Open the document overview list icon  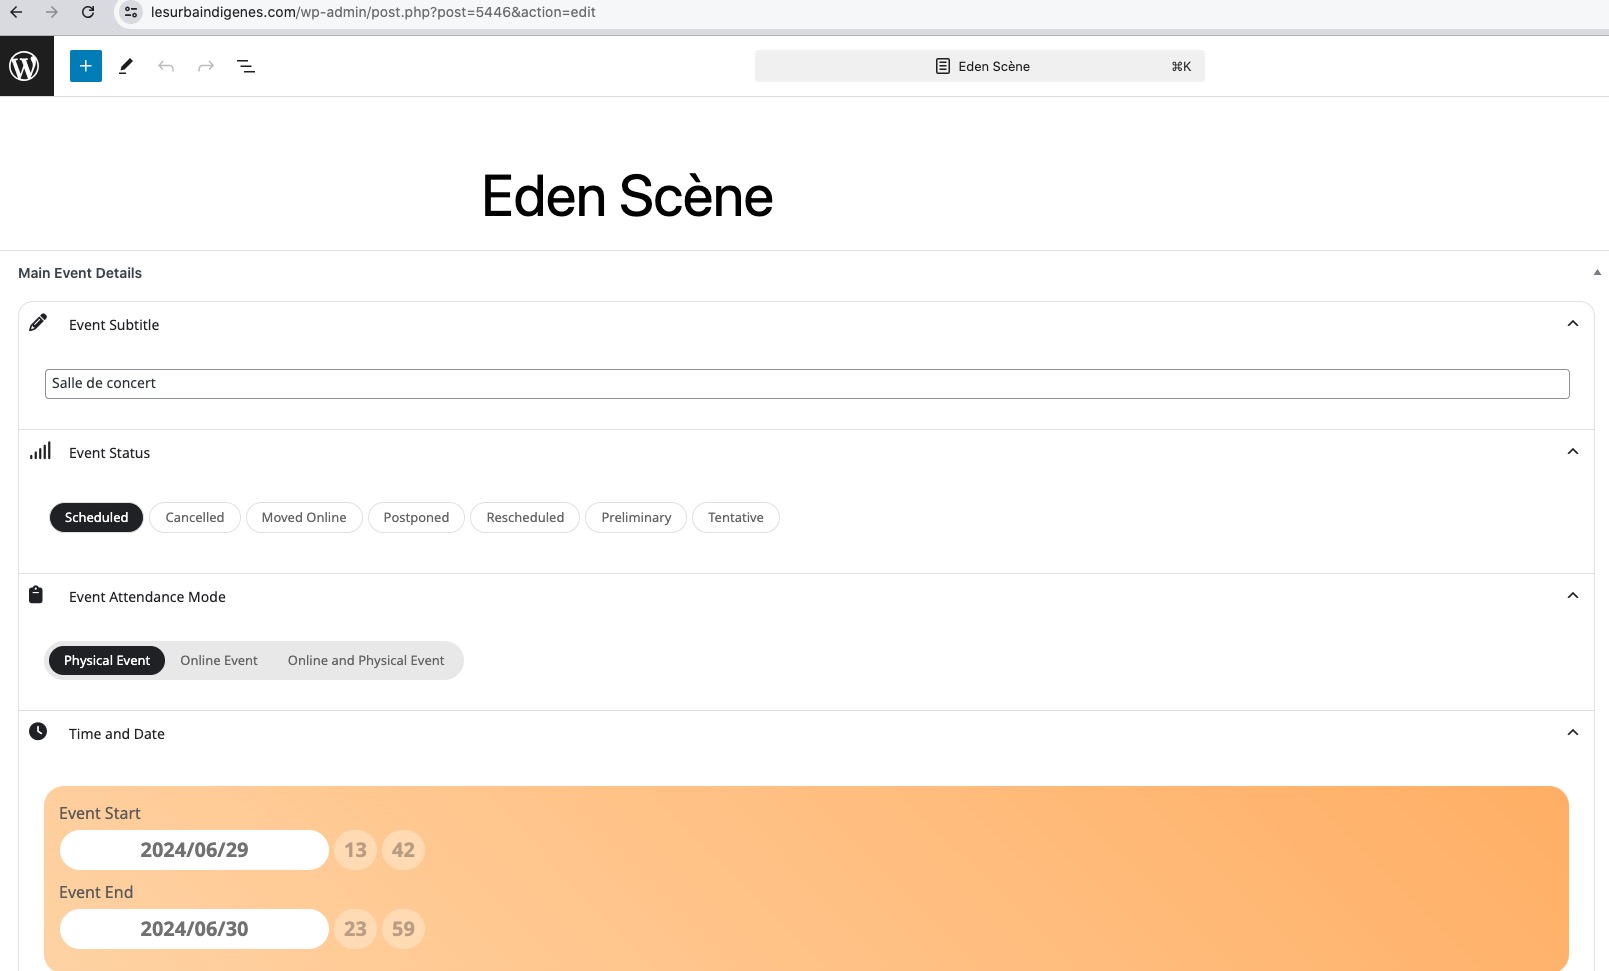coord(246,66)
